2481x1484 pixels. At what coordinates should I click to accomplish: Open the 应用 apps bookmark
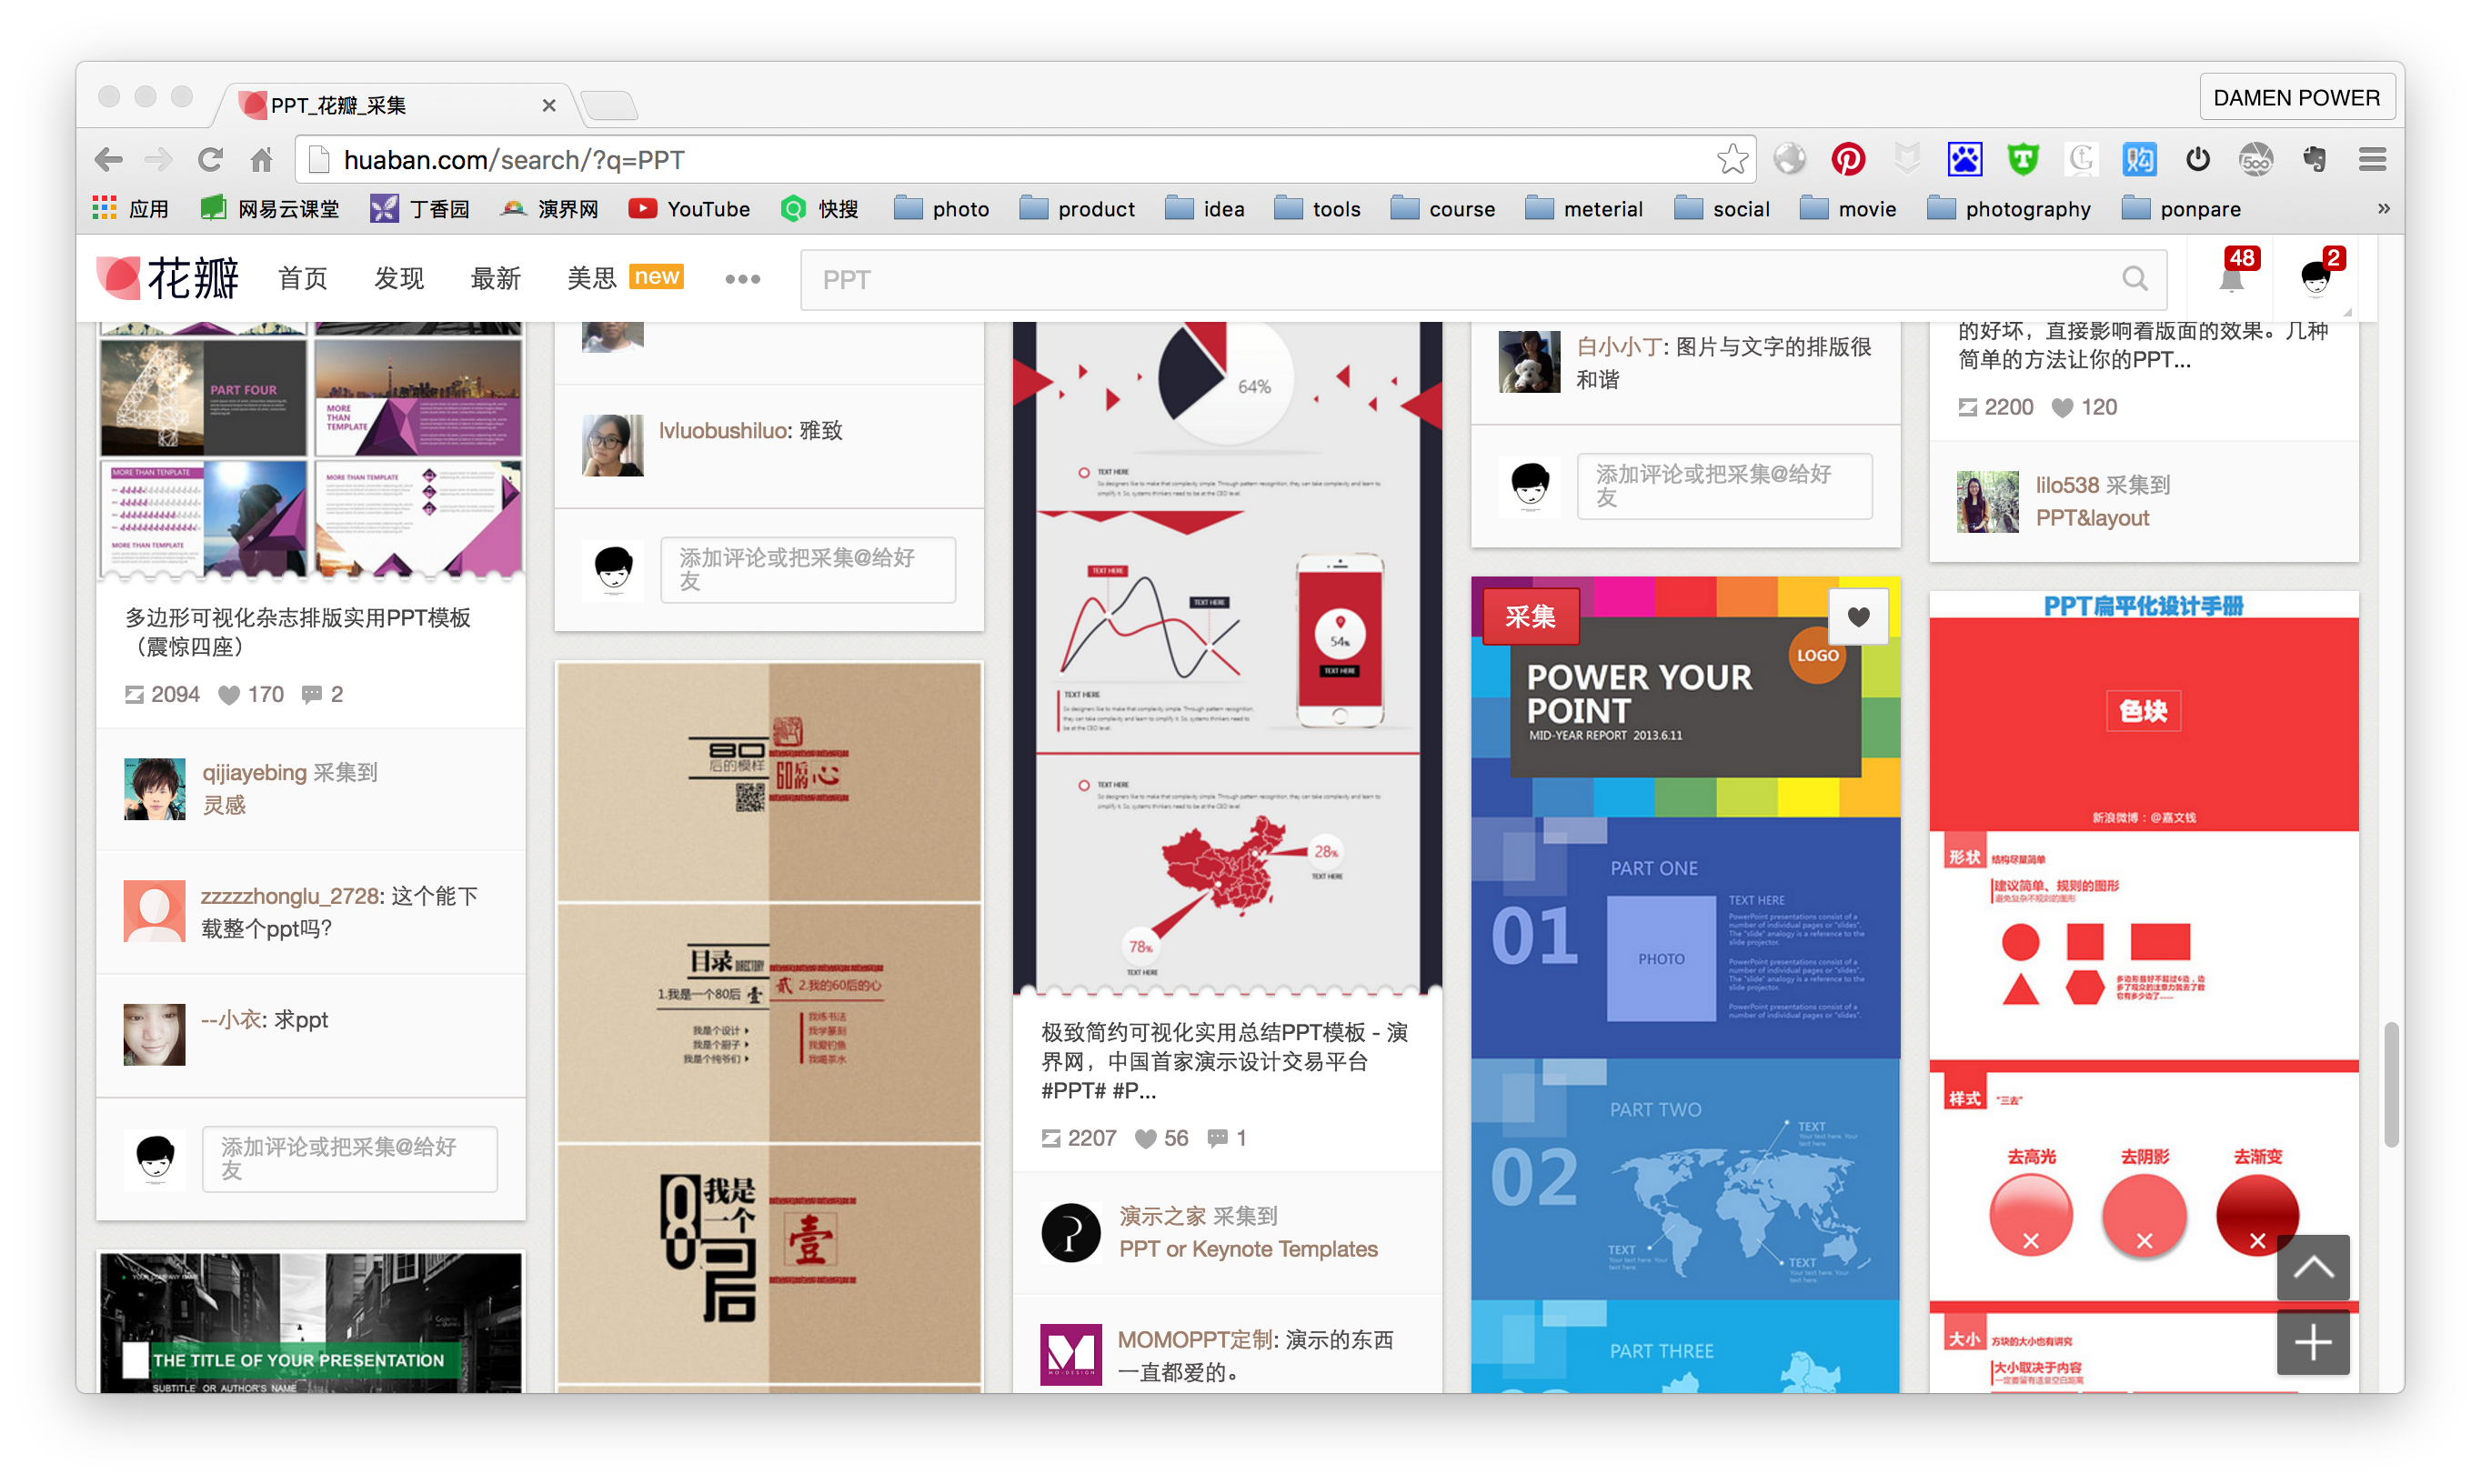[131, 209]
